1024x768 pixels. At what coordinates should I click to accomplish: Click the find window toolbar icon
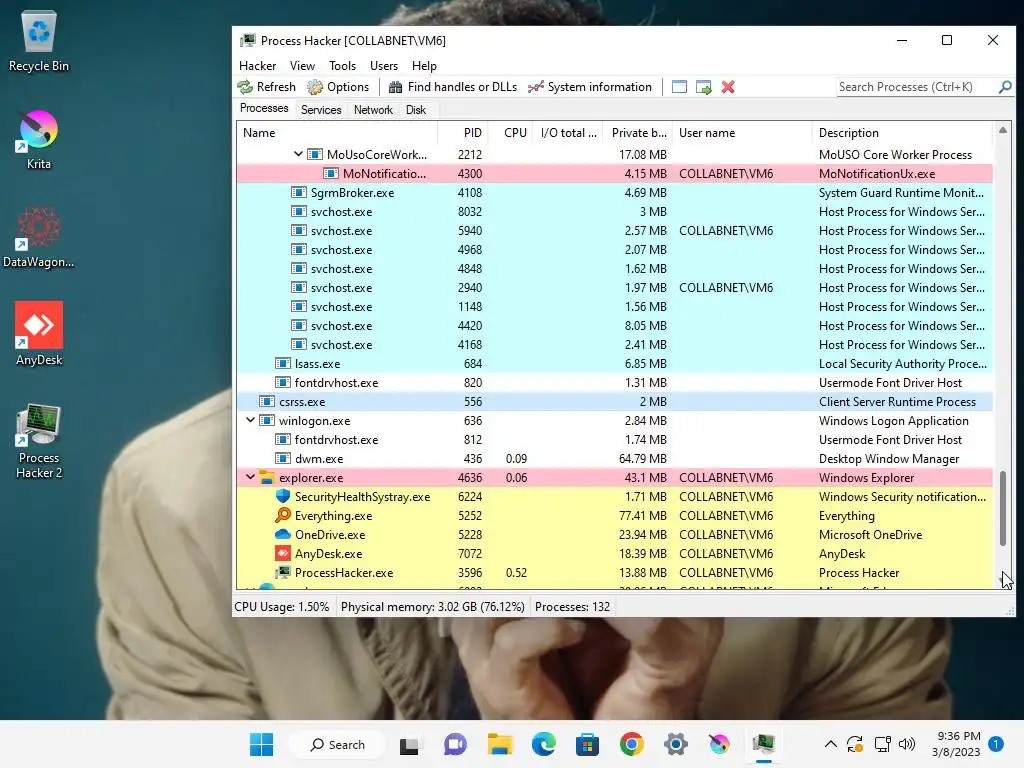679,87
